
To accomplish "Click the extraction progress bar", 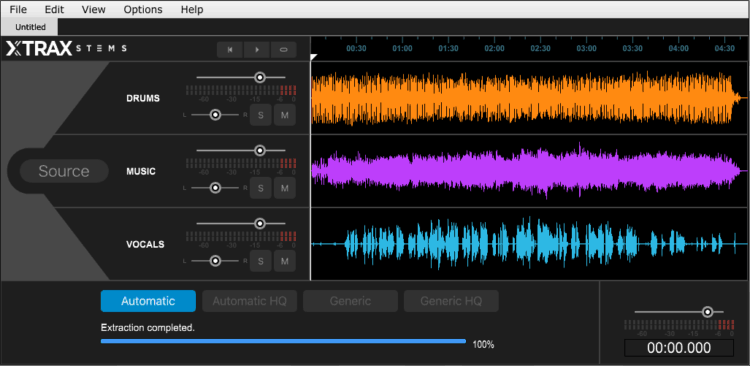I will (283, 341).
